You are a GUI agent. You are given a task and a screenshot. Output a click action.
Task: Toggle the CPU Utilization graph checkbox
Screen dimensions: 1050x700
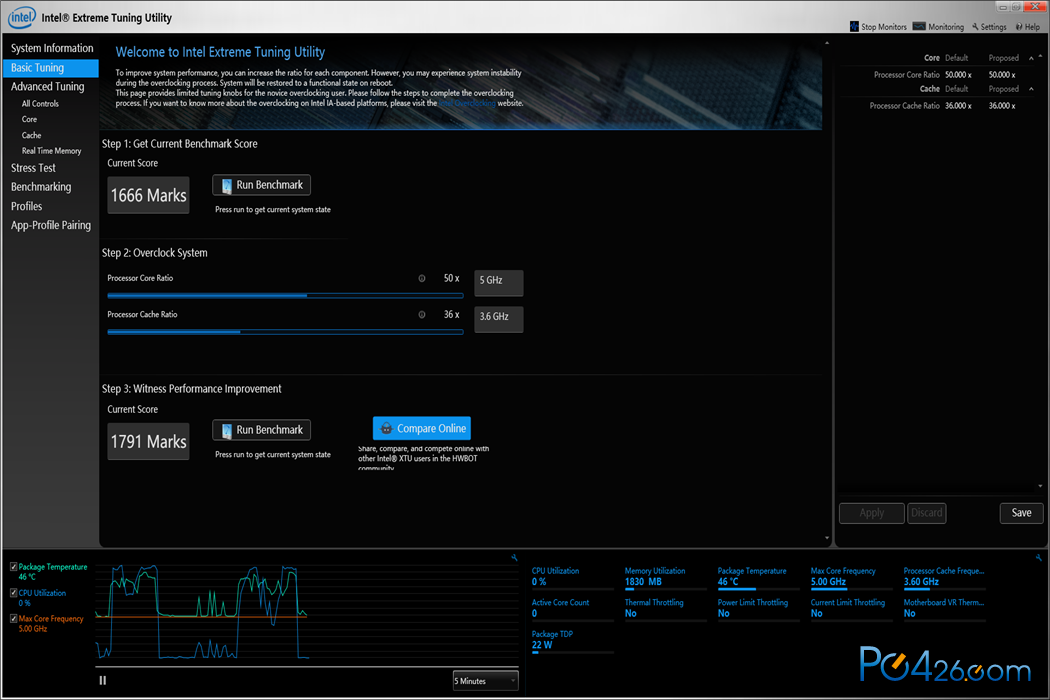pyautogui.click(x=13, y=593)
